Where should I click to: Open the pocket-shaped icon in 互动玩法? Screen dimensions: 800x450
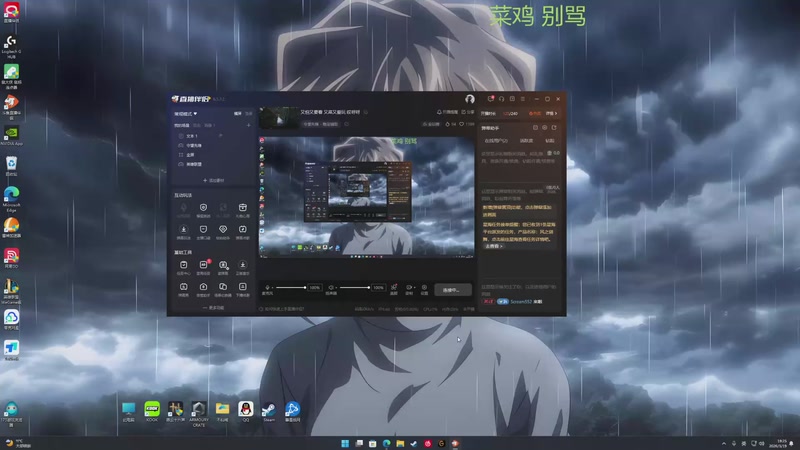point(203,231)
